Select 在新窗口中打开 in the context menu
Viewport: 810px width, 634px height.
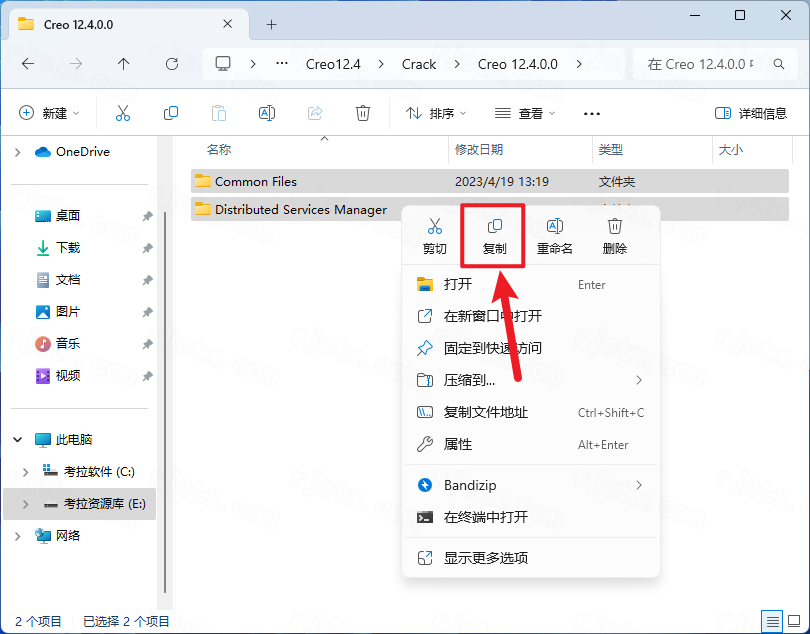coord(531,316)
